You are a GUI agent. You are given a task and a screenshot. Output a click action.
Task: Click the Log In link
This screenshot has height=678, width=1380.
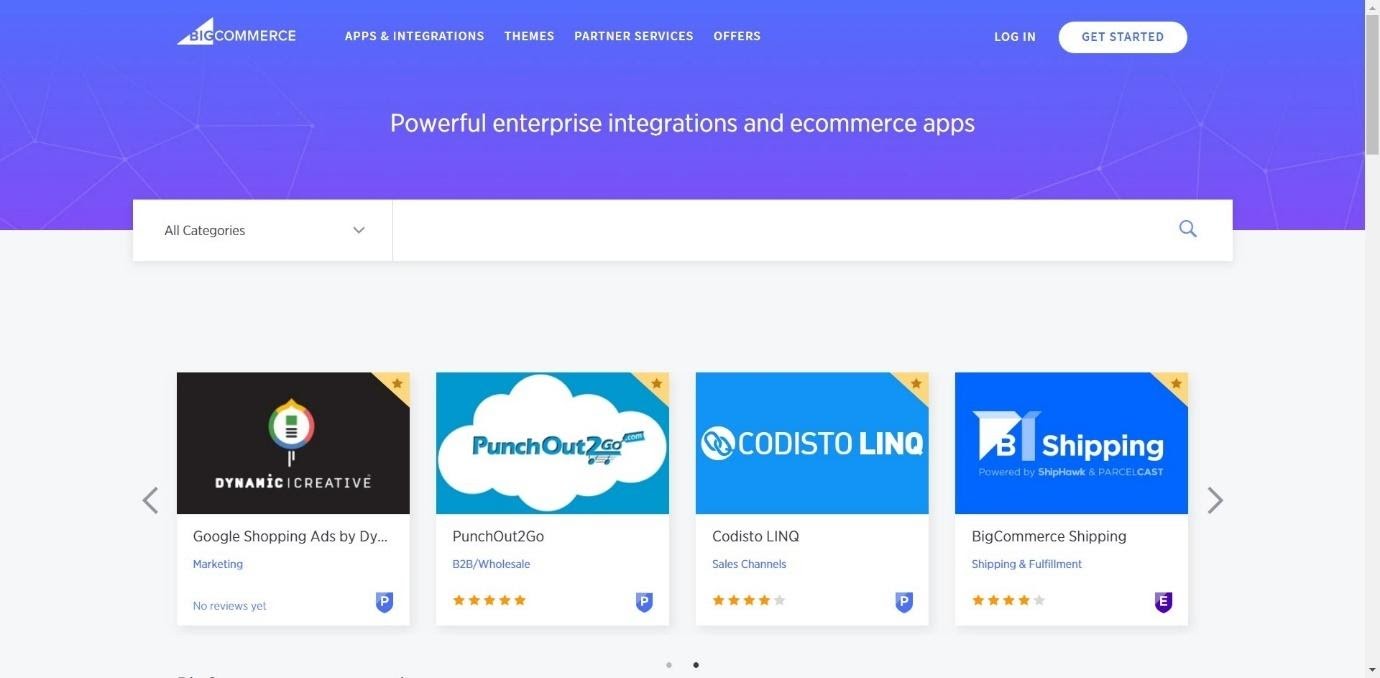coord(1015,37)
